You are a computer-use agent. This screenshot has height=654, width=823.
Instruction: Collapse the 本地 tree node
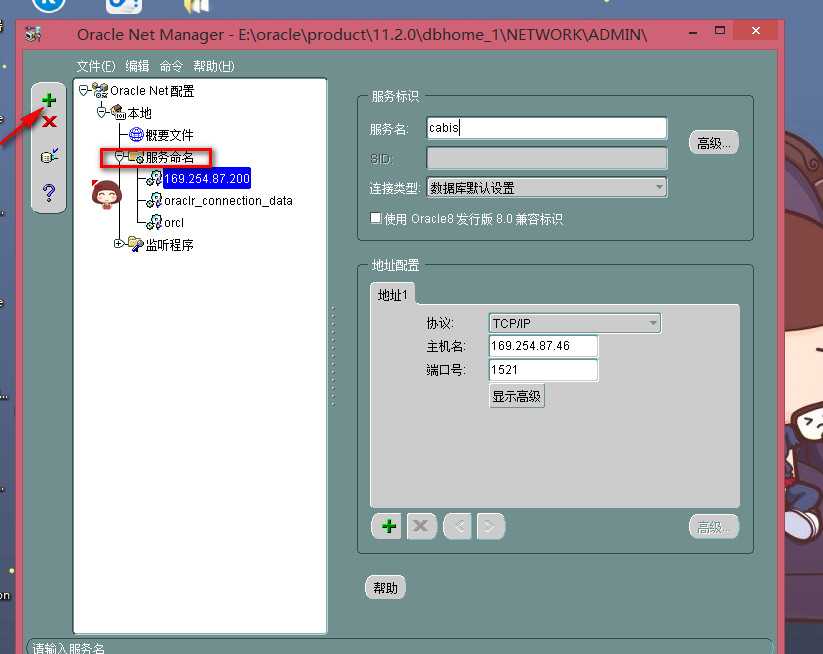coord(102,112)
